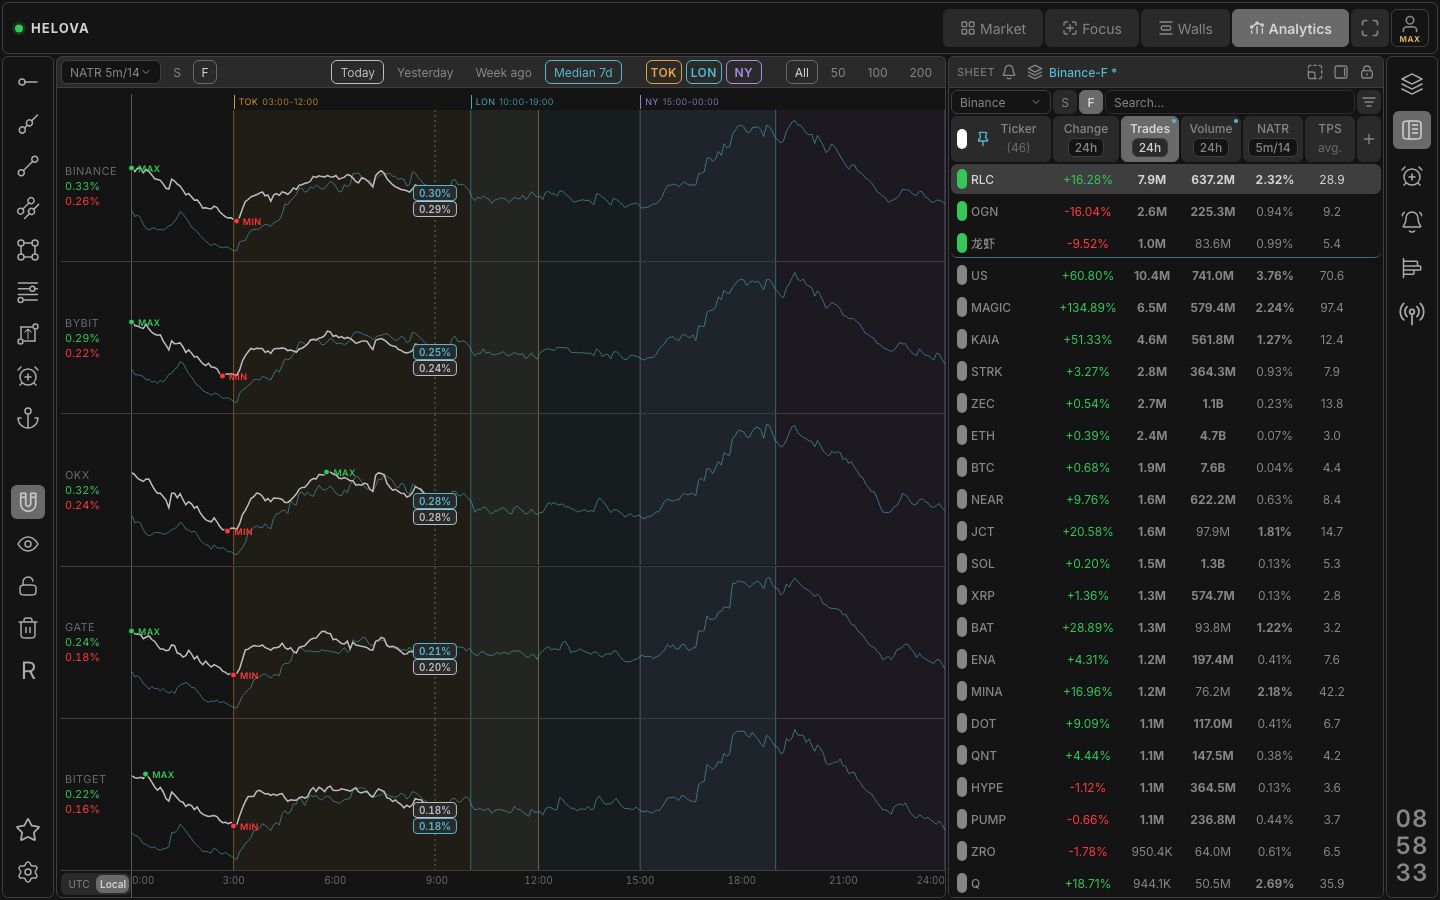Toggle the magnet snap tool

[28, 502]
